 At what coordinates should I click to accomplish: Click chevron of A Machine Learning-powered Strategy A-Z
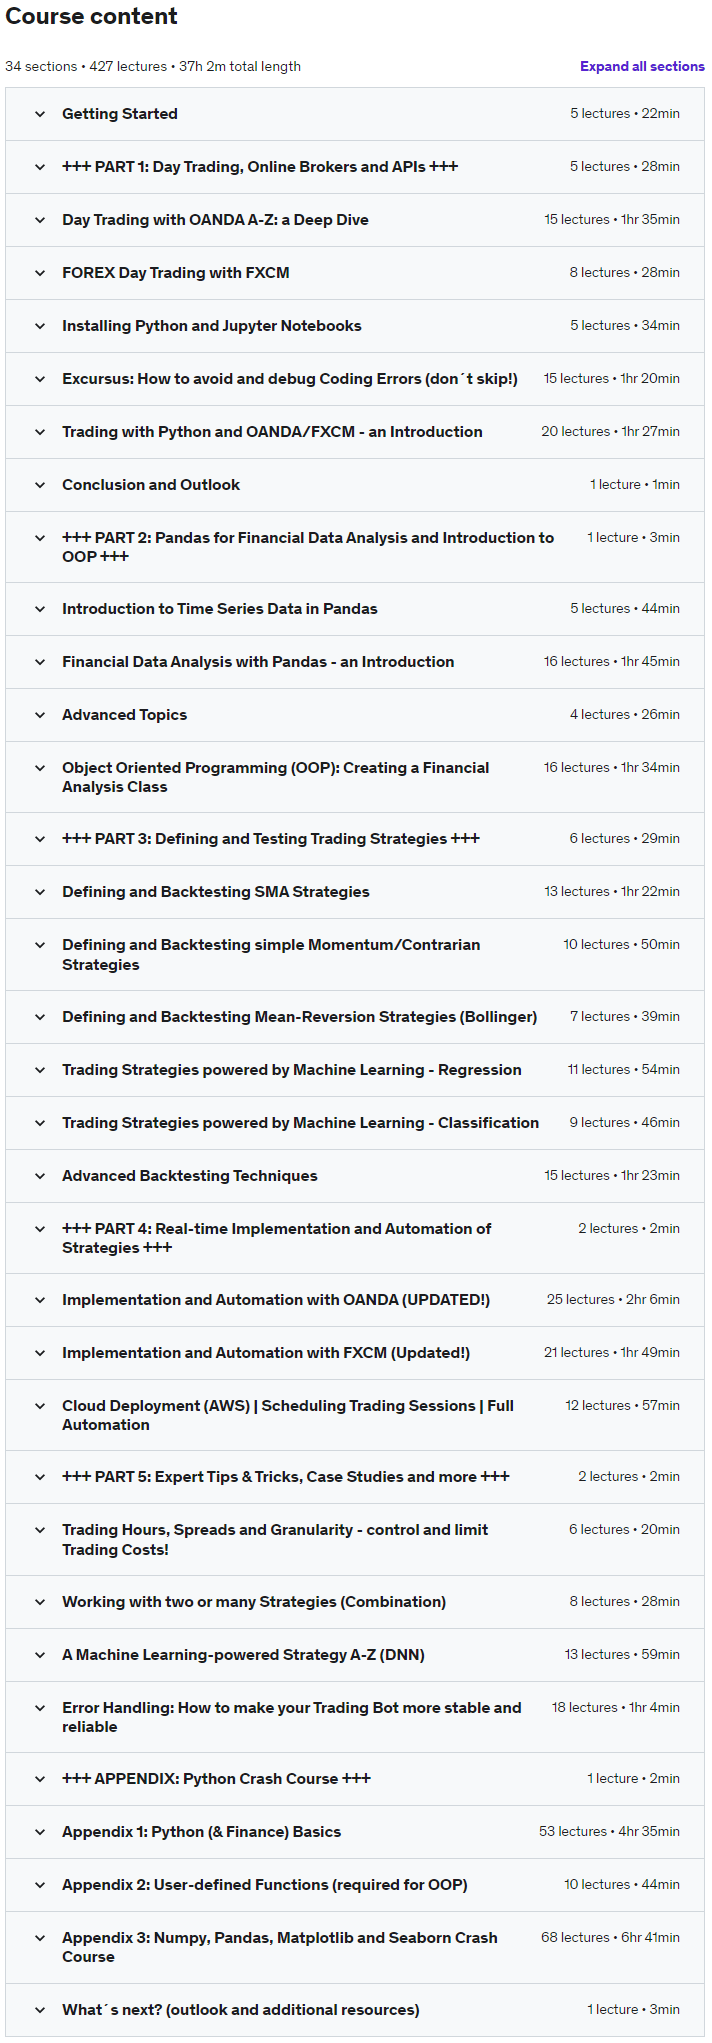[x=40, y=1655]
